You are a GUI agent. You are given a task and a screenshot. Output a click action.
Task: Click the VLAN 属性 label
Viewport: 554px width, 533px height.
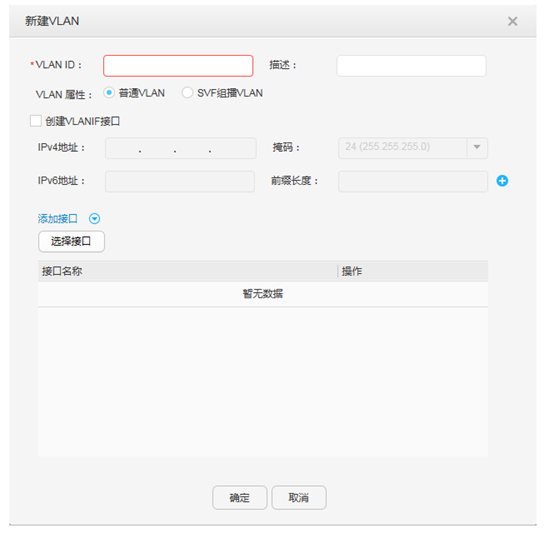click(x=64, y=94)
